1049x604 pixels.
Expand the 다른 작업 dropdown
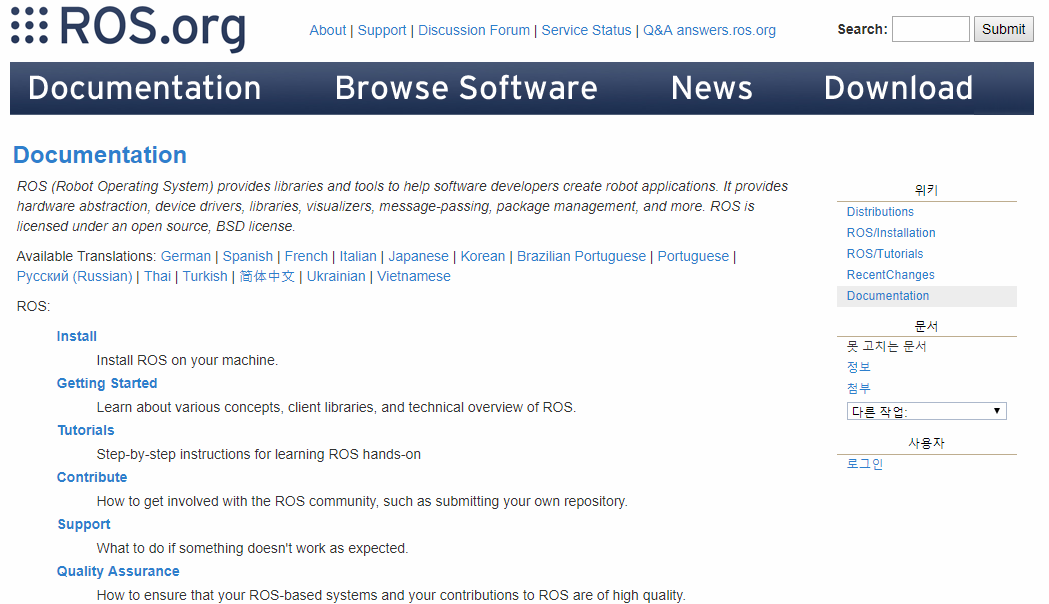point(926,411)
